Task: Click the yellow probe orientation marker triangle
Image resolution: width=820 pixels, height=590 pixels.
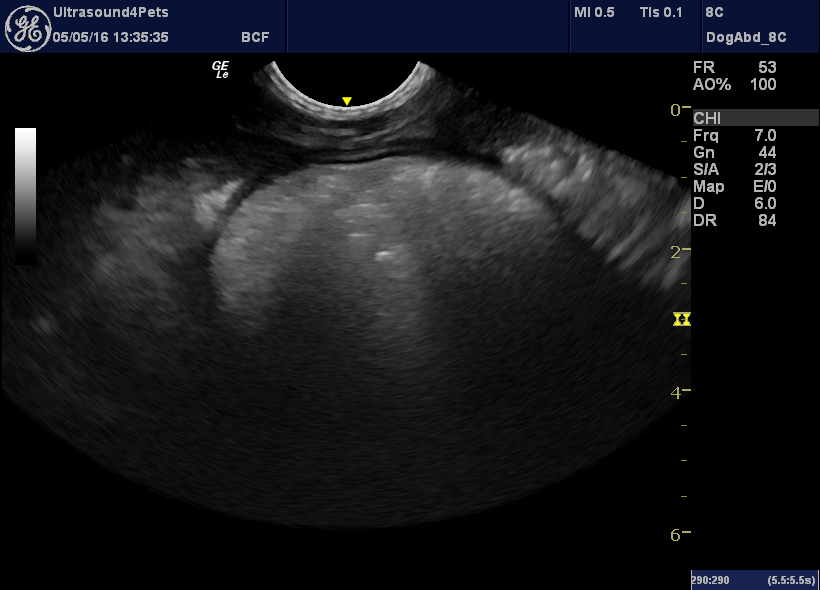Action: click(347, 101)
